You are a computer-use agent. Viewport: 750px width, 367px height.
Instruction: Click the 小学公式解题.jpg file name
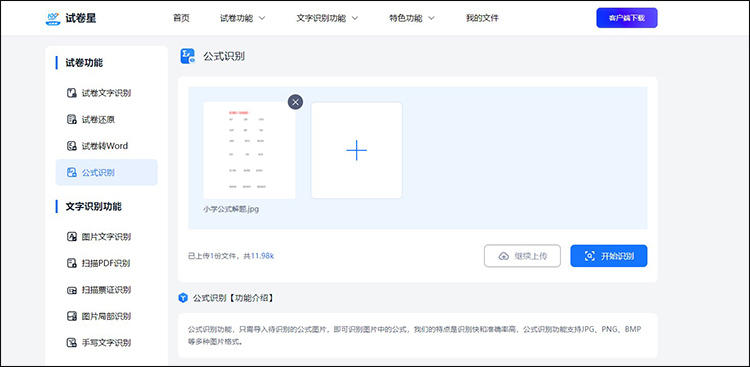click(x=231, y=209)
